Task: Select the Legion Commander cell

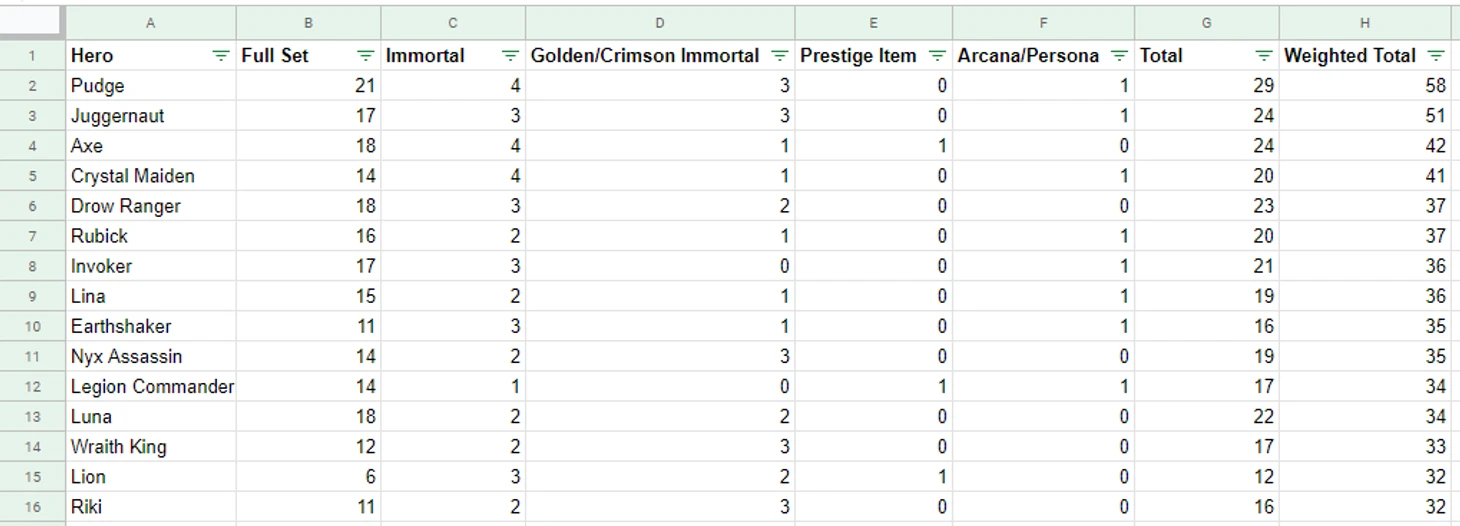Action: tap(152, 387)
